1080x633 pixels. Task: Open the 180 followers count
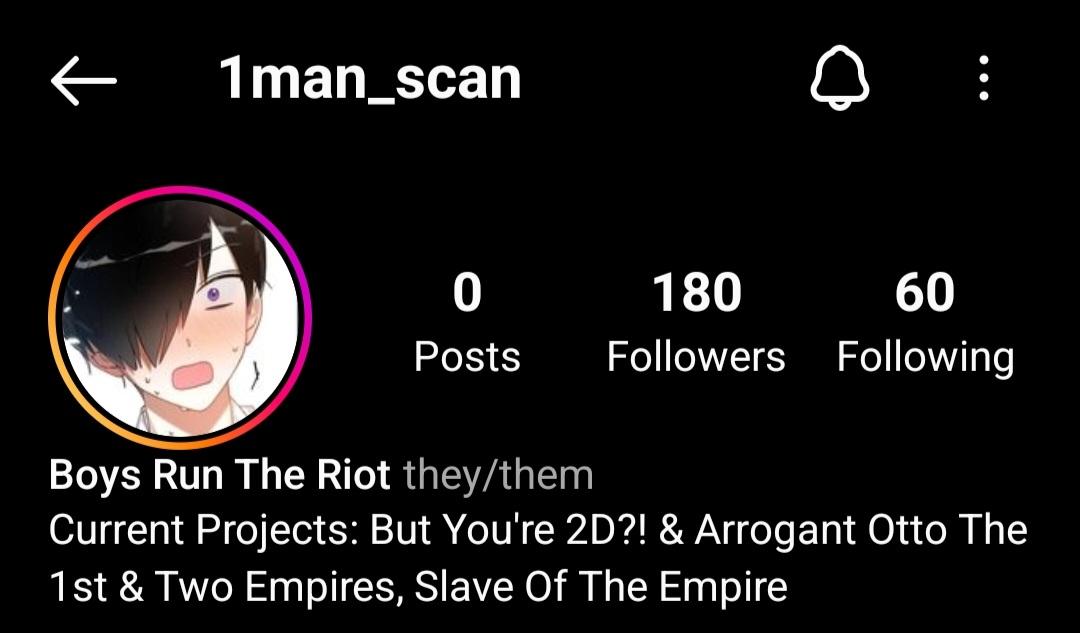(696, 292)
